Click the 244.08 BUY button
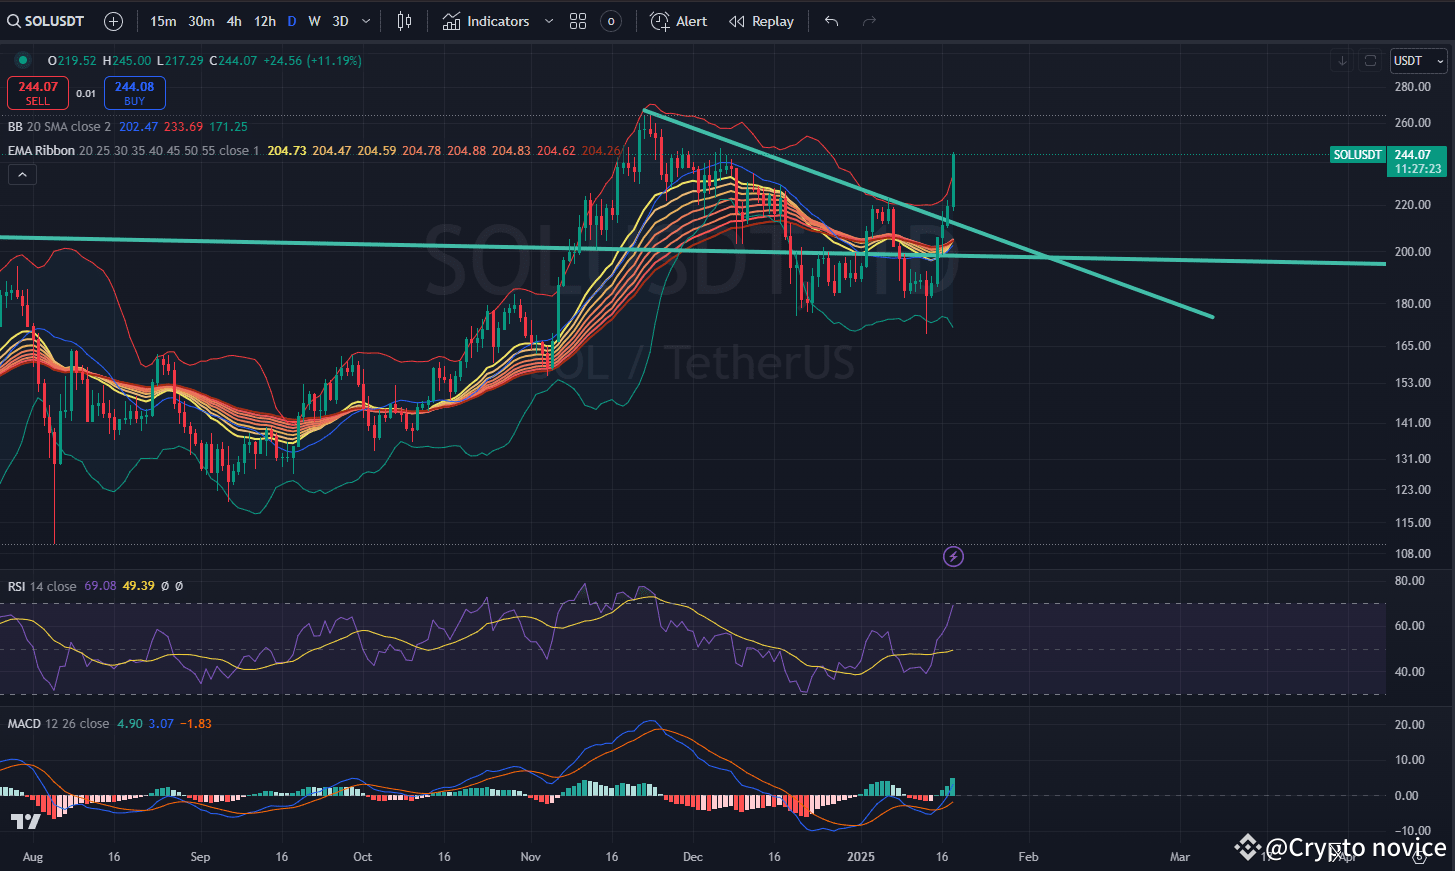 (x=134, y=93)
